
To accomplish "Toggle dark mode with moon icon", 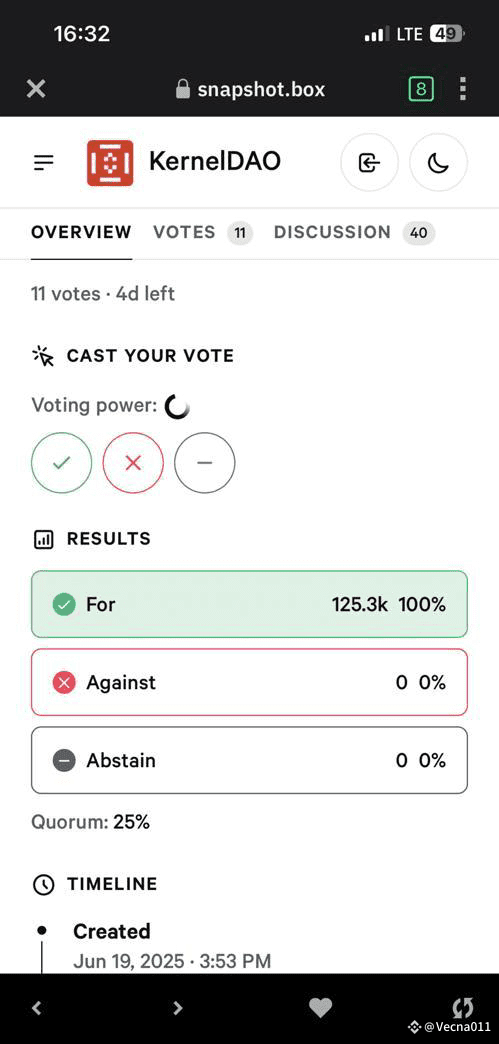I will click(438, 162).
